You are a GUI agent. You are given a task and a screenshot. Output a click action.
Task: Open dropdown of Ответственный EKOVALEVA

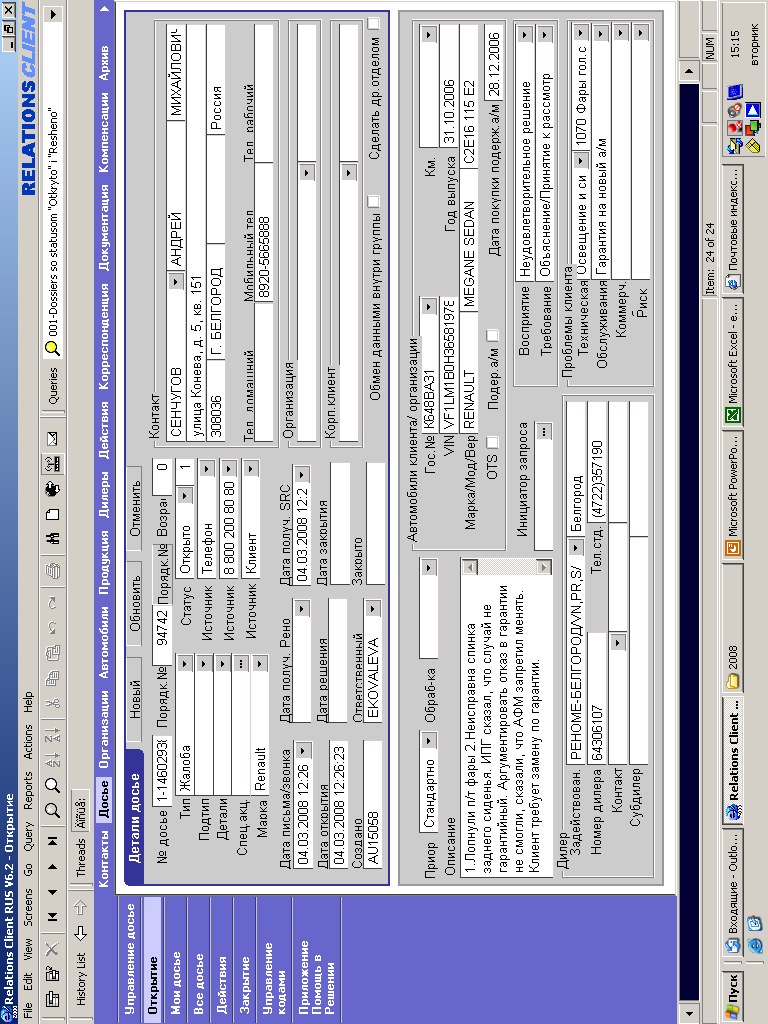[372, 608]
